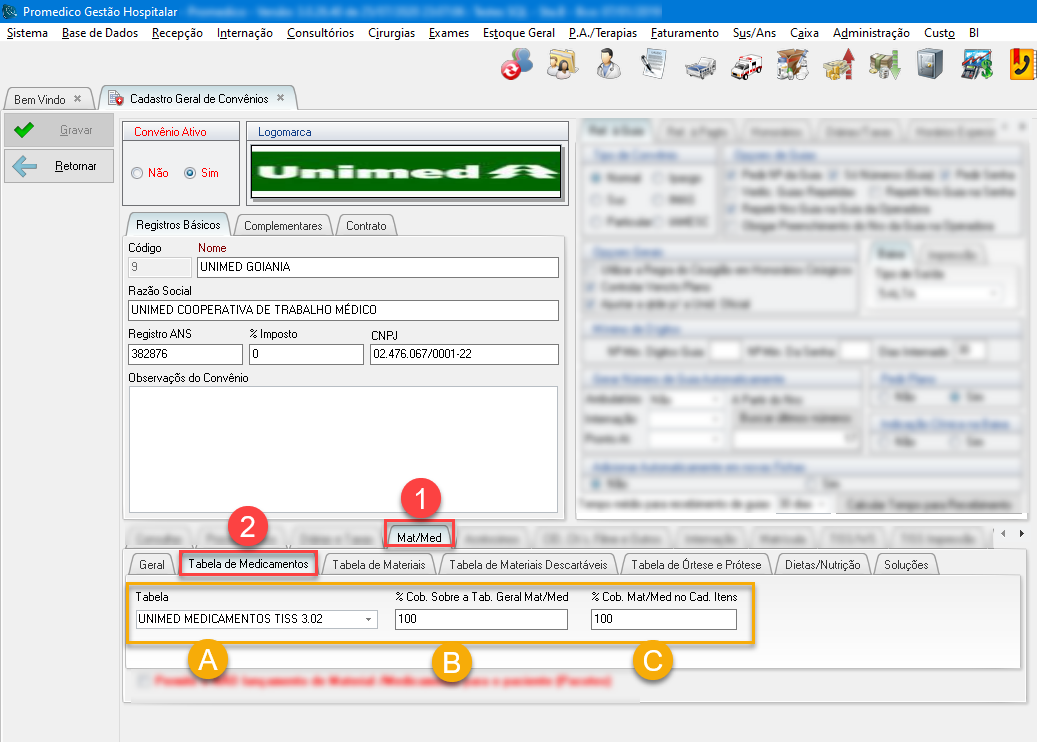
Task: Open the Caixa menu
Action: tap(804, 33)
